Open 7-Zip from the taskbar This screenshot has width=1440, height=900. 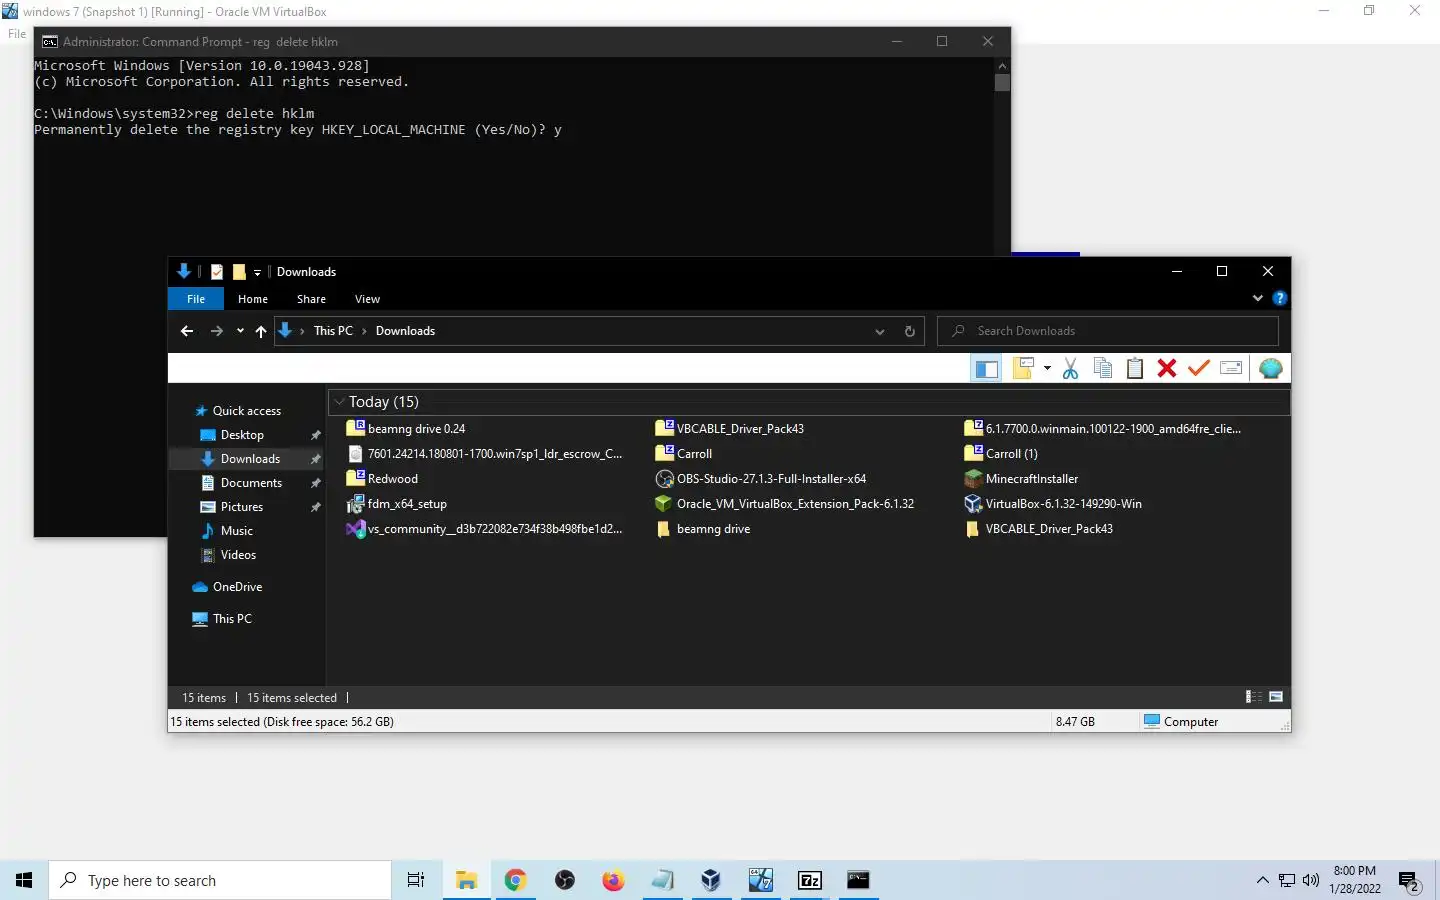[x=810, y=880]
